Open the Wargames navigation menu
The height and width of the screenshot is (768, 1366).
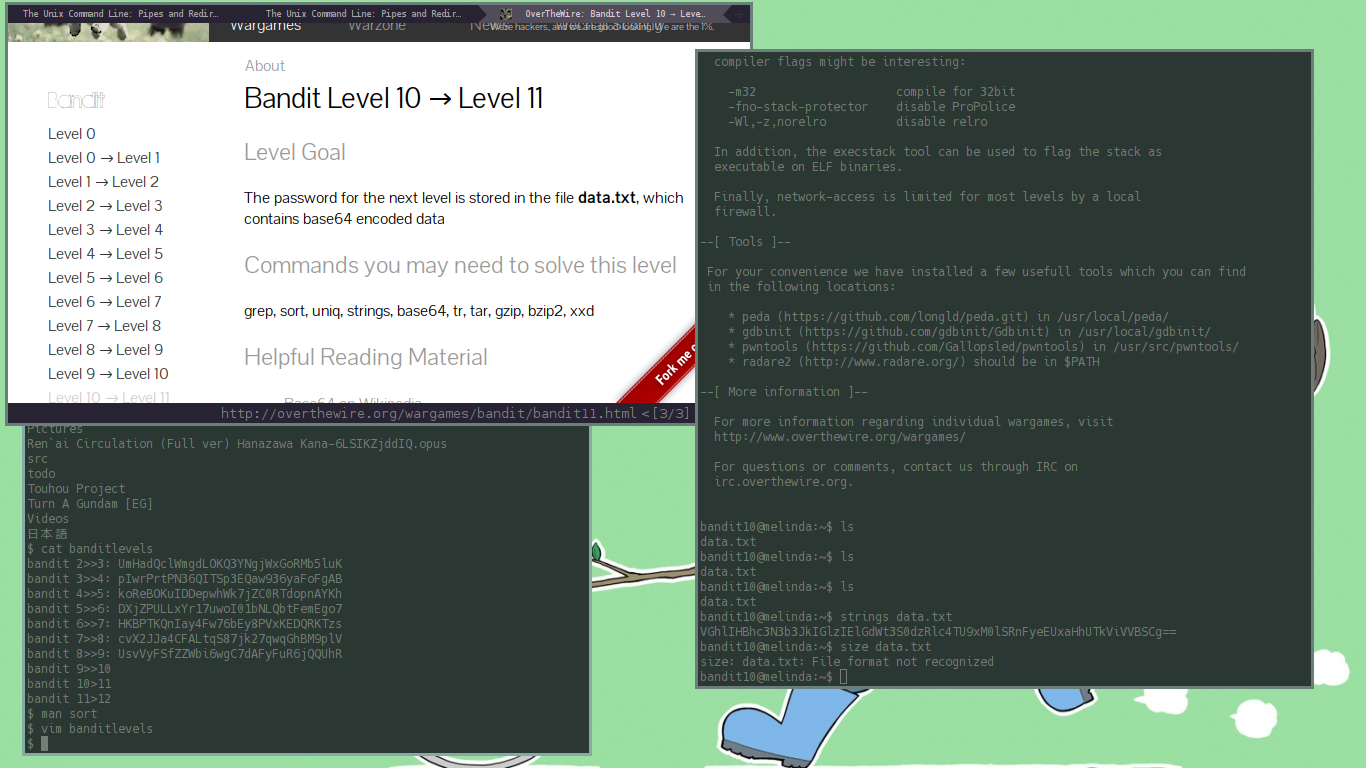pyautogui.click(x=265, y=27)
